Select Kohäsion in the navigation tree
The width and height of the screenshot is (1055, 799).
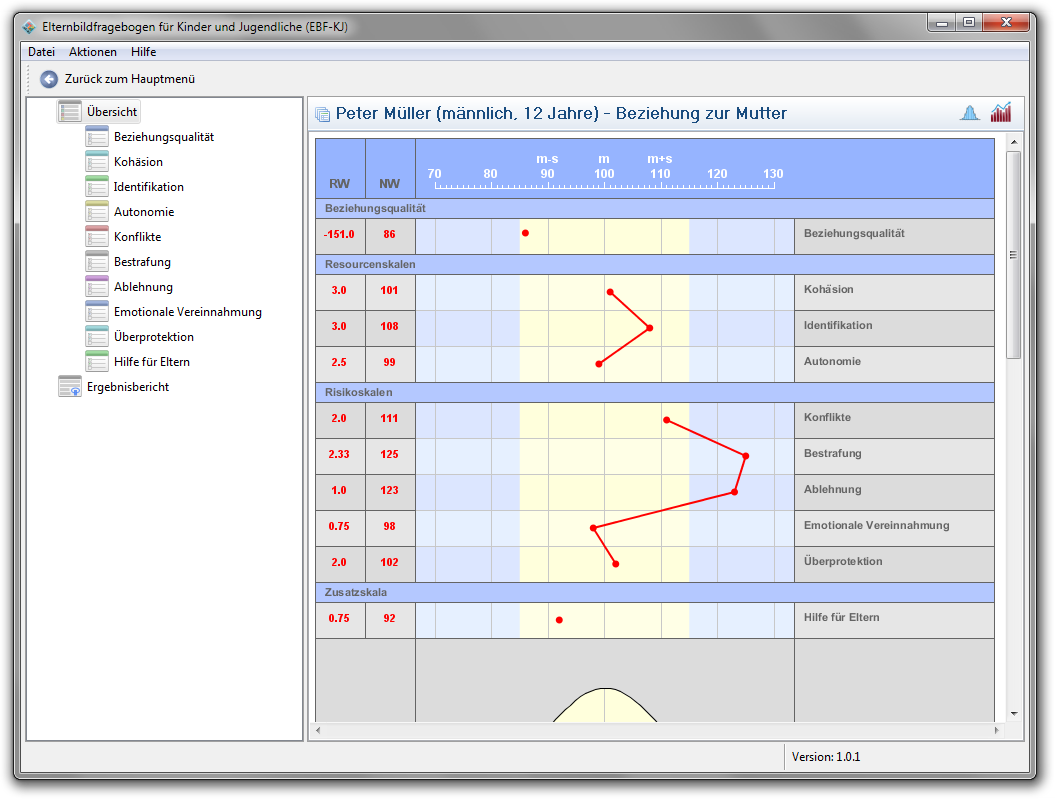(138, 161)
